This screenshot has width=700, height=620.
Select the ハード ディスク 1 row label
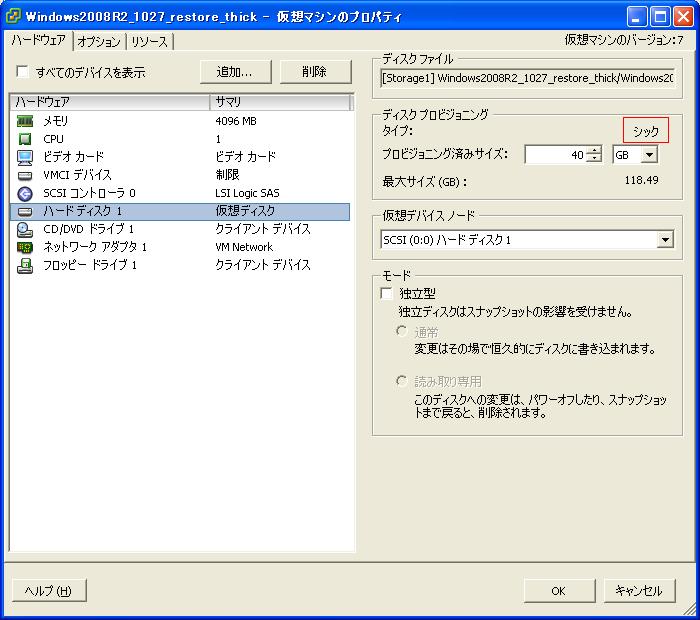83,211
